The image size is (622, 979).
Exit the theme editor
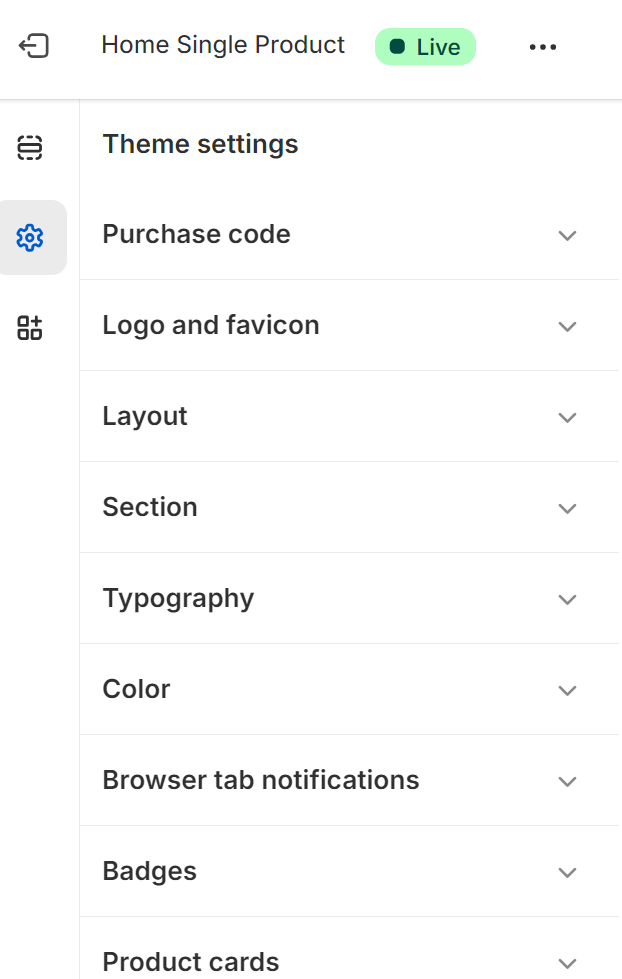(30, 45)
